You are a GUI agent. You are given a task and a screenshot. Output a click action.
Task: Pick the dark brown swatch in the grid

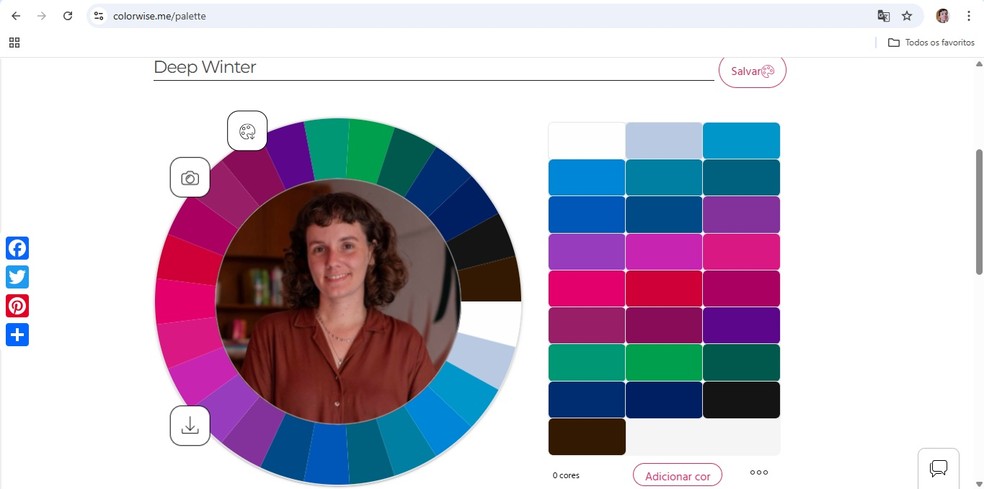(586, 437)
